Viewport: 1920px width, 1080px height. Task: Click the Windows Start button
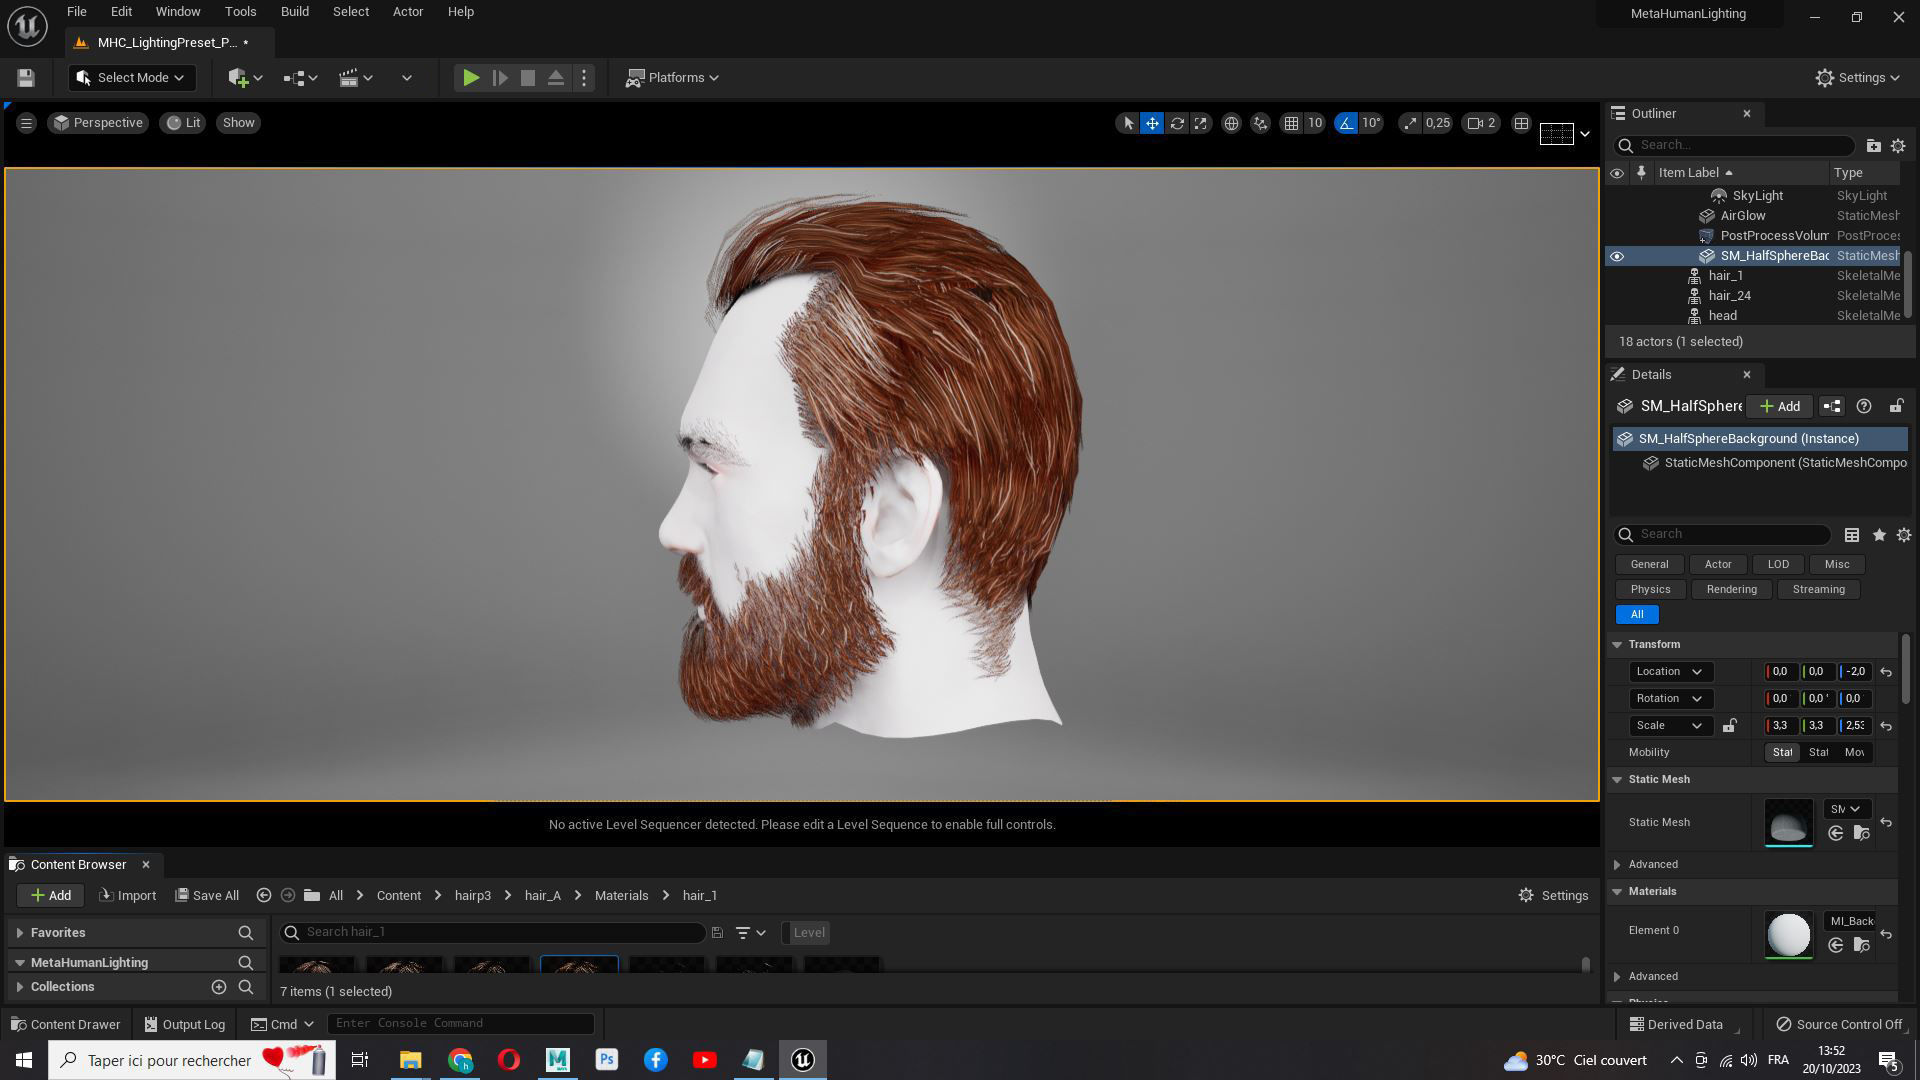[x=24, y=1060]
